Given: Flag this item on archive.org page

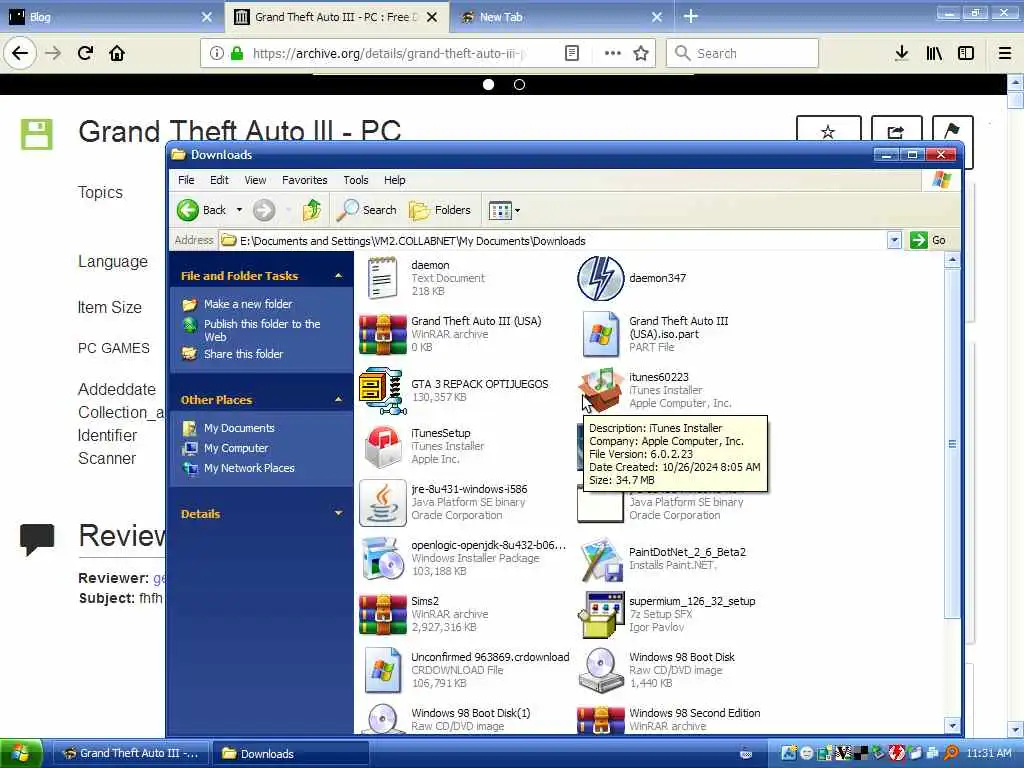Looking at the screenshot, I should [x=952, y=131].
